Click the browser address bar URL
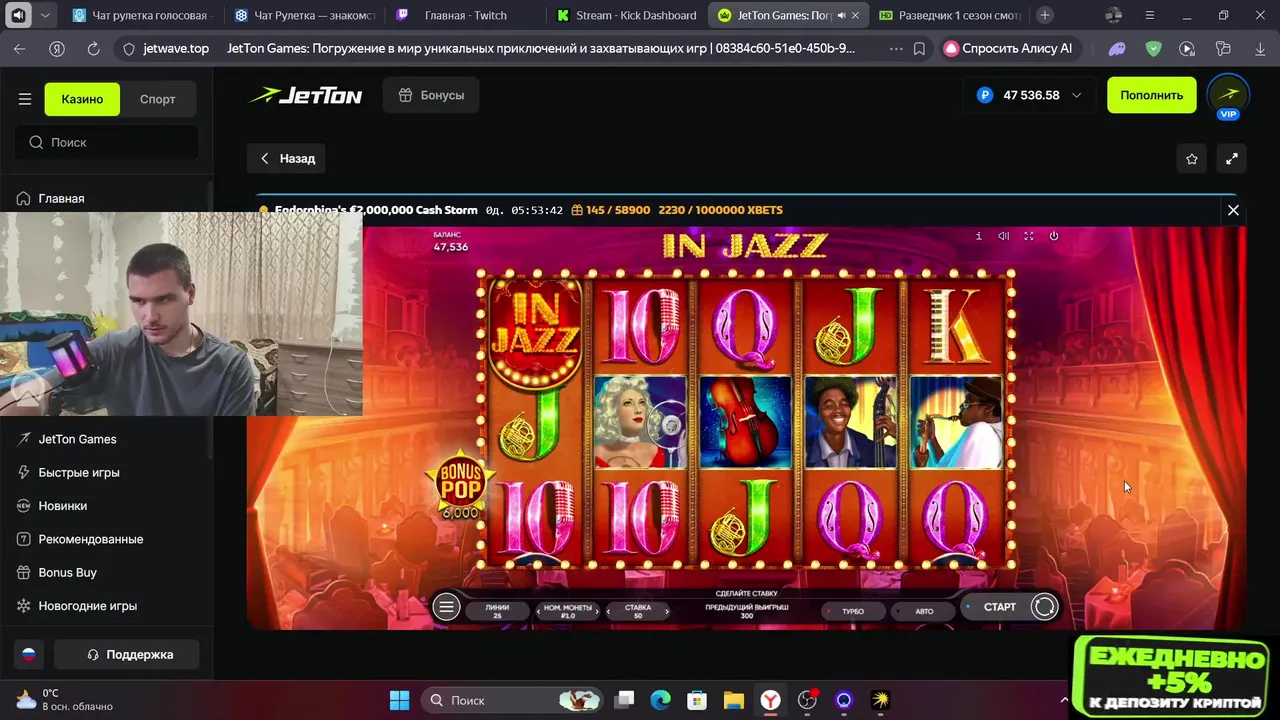1280x720 pixels. click(176, 48)
